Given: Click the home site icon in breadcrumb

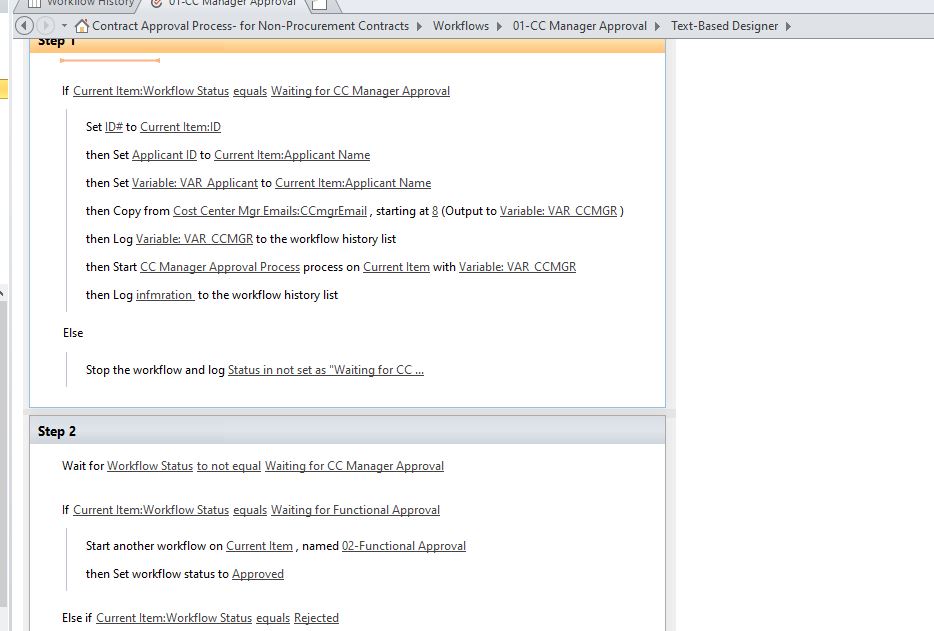Looking at the screenshot, I should click(x=82, y=26).
